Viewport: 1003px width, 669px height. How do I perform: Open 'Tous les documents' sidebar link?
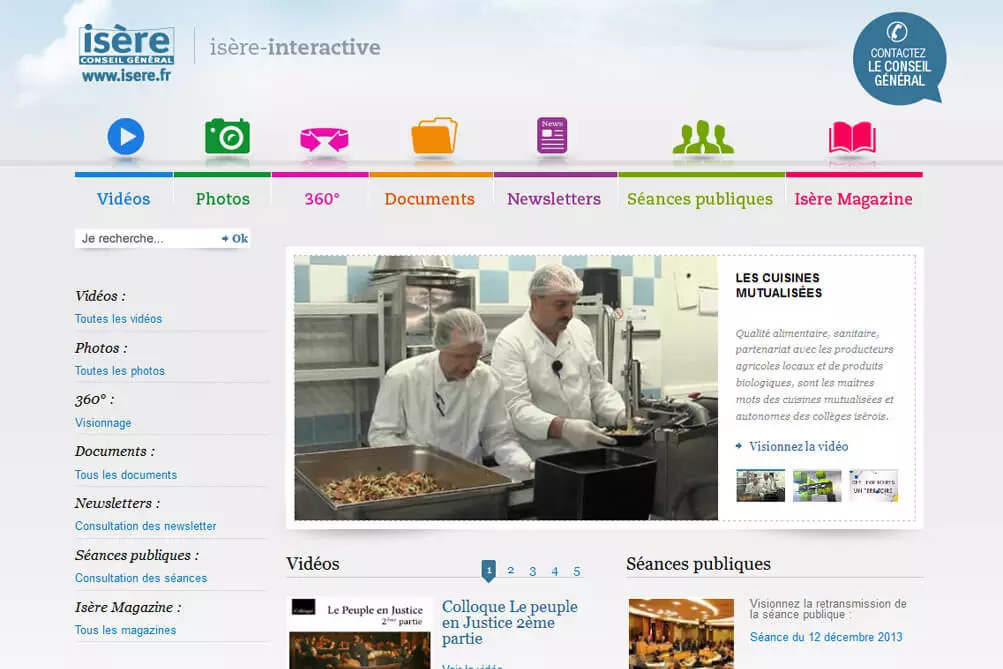point(126,475)
